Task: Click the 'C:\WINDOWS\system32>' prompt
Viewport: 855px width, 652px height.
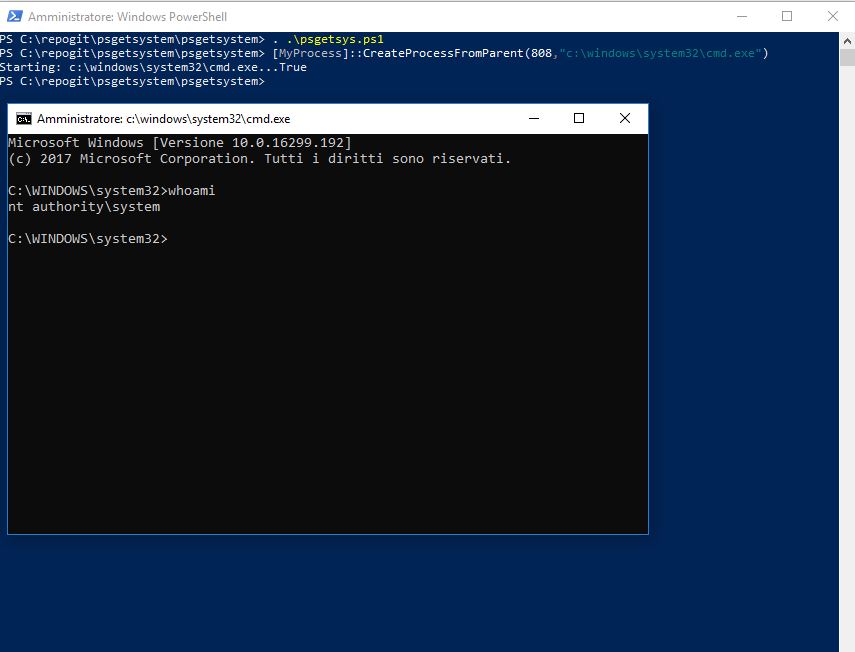Action: point(87,238)
